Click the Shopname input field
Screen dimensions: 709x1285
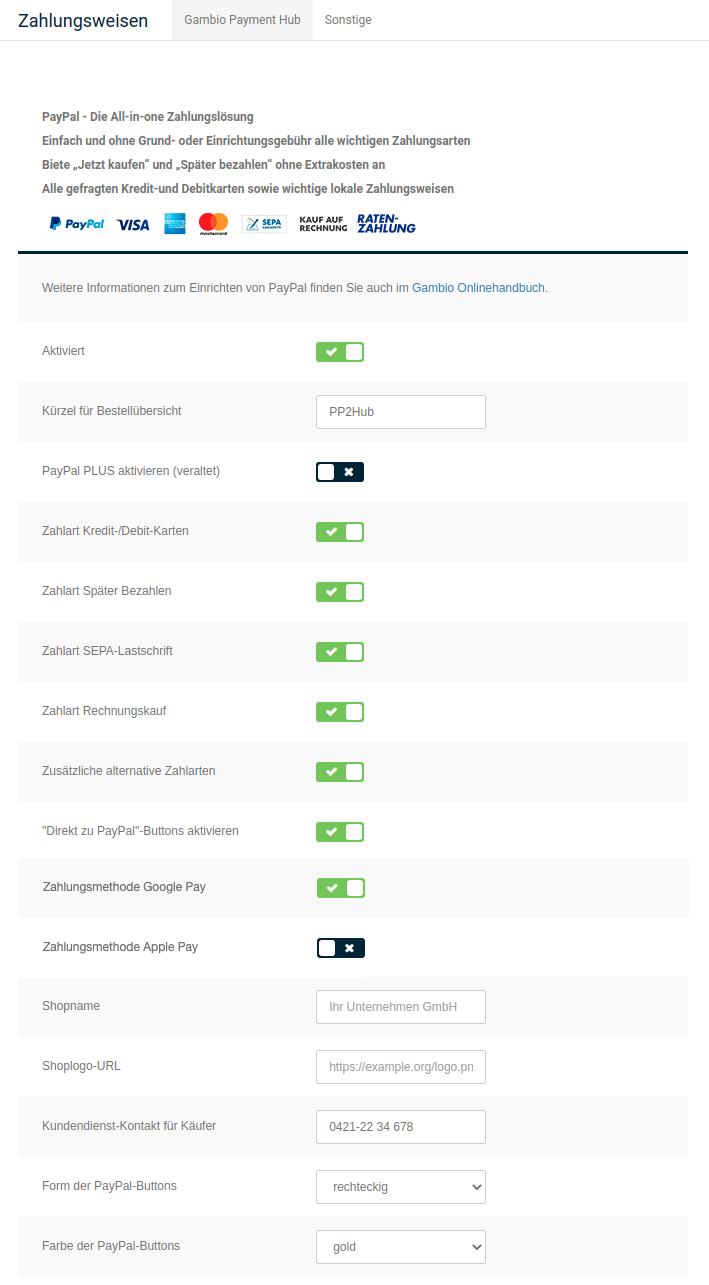point(401,1007)
